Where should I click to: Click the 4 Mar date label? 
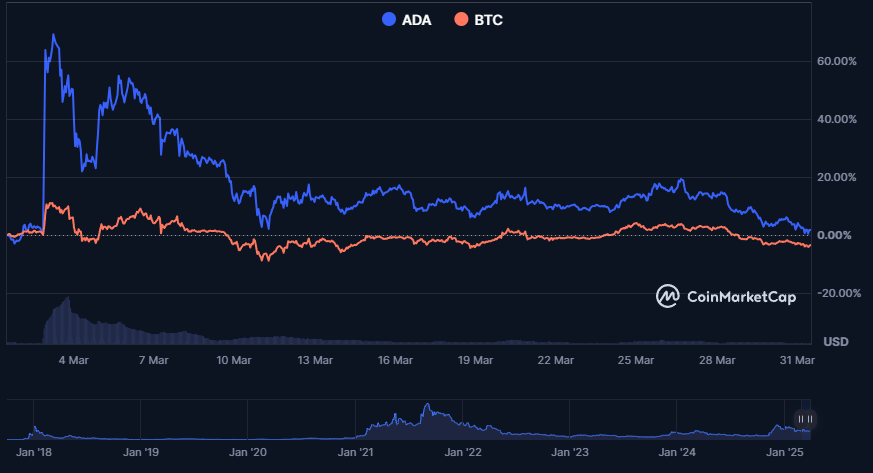coord(73,360)
